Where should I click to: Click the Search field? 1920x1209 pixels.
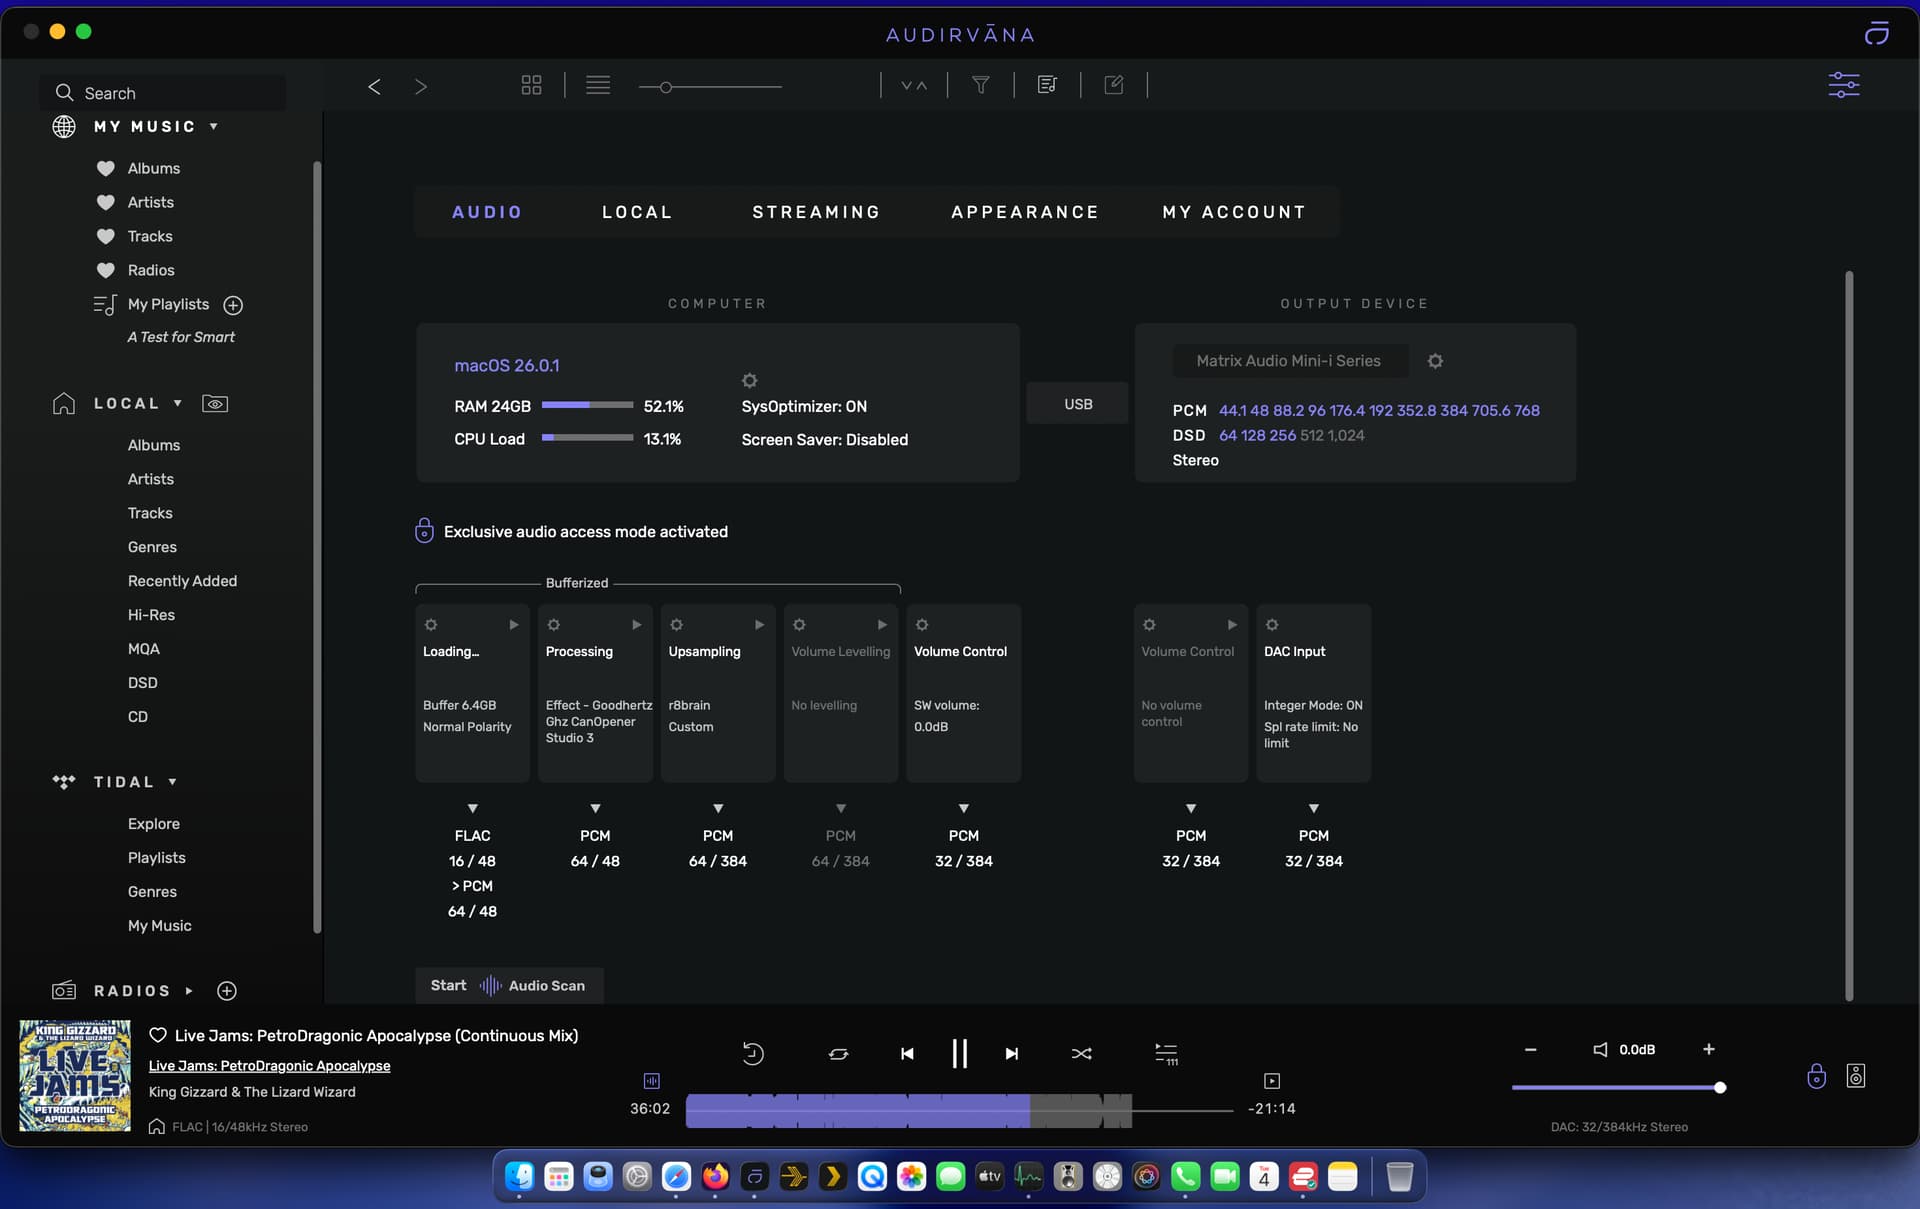coord(163,93)
